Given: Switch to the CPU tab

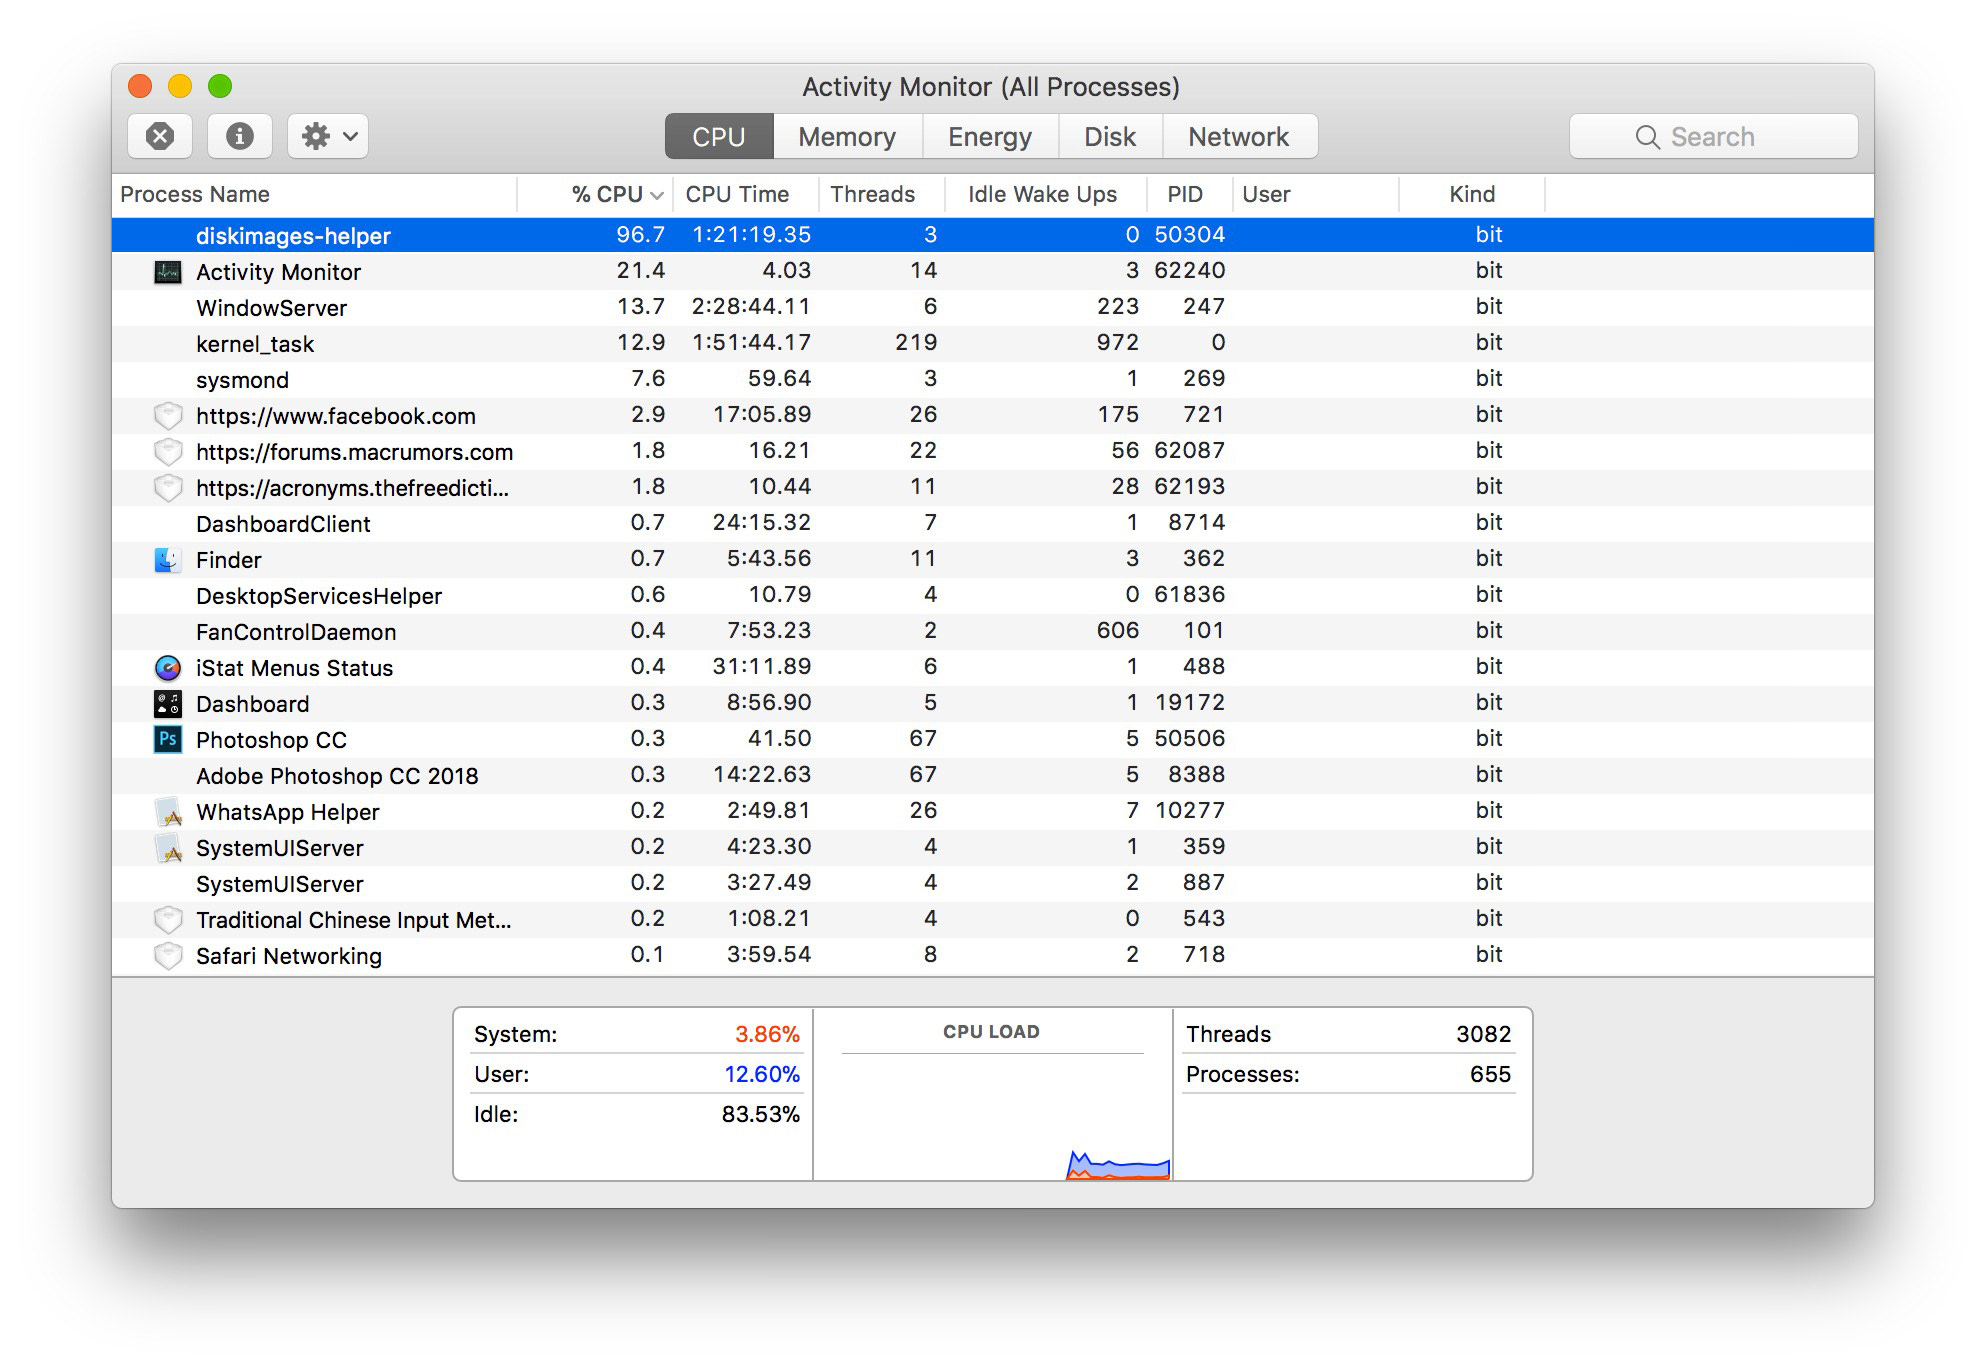Looking at the screenshot, I should coord(719,137).
